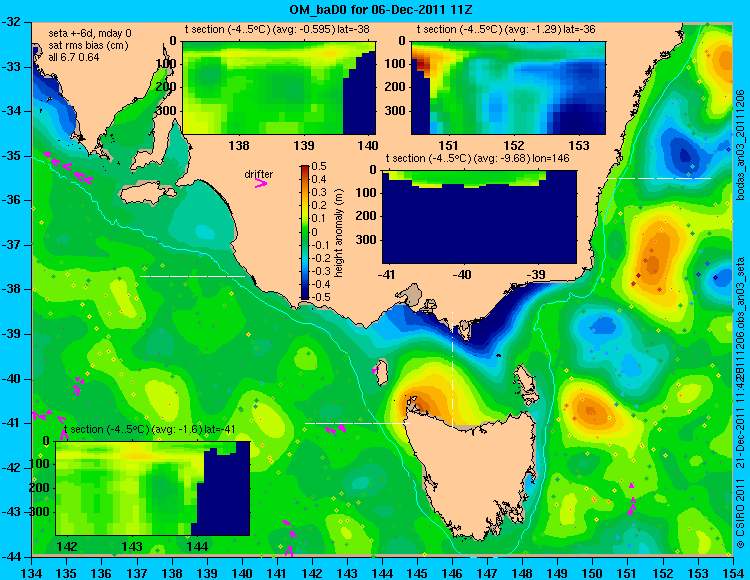Select the '© CSIRO 2011' copyright text

pyautogui.click(x=740, y=514)
